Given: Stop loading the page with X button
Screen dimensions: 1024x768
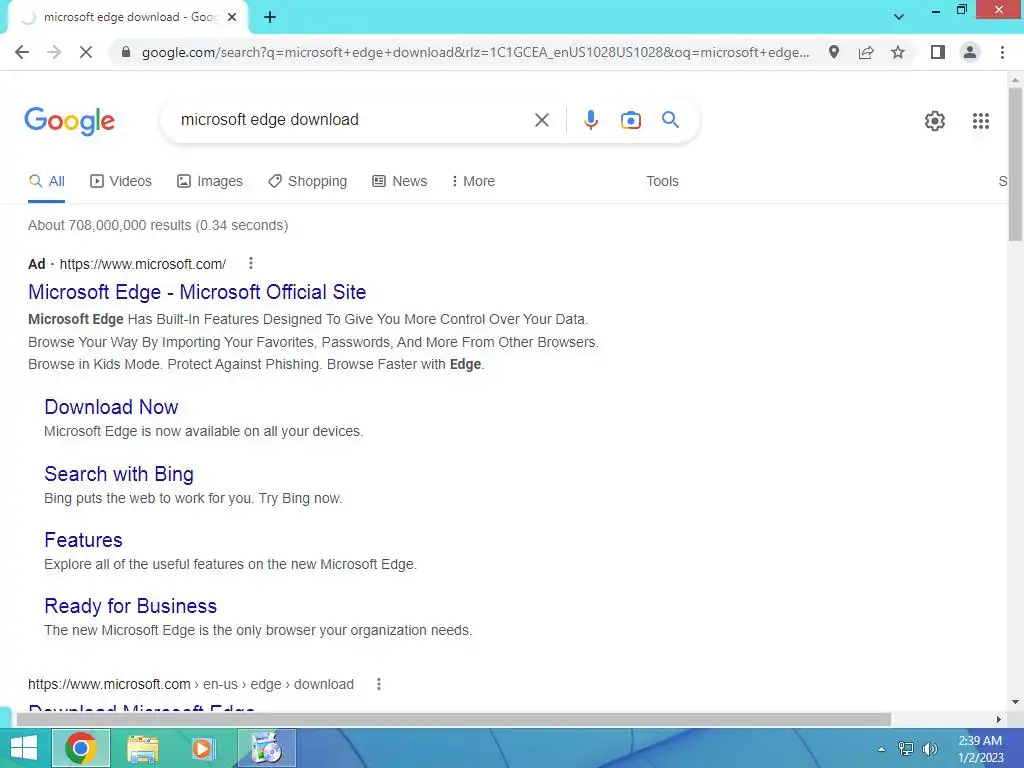Looking at the screenshot, I should (x=86, y=52).
